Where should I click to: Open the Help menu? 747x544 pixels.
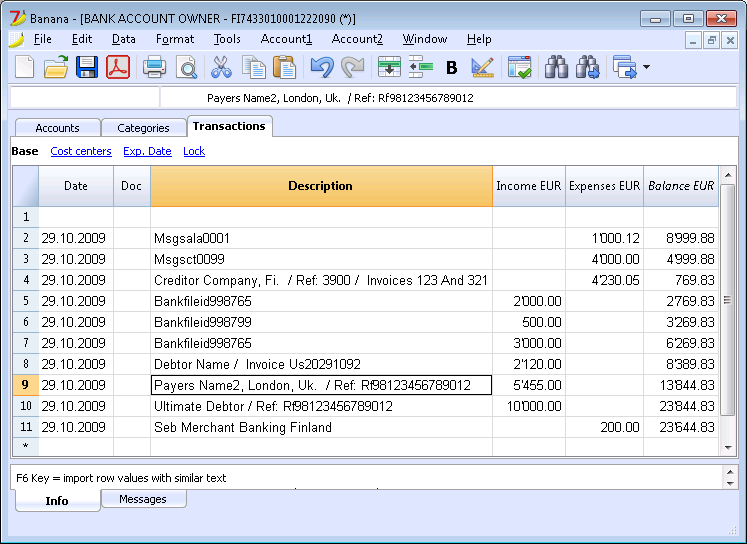click(x=479, y=39)
